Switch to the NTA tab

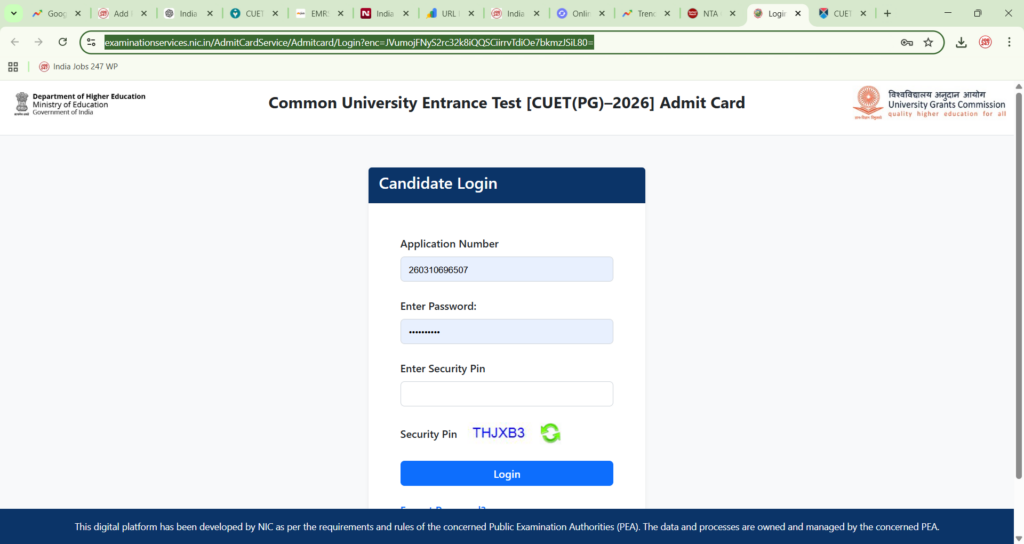coord(711,14)
